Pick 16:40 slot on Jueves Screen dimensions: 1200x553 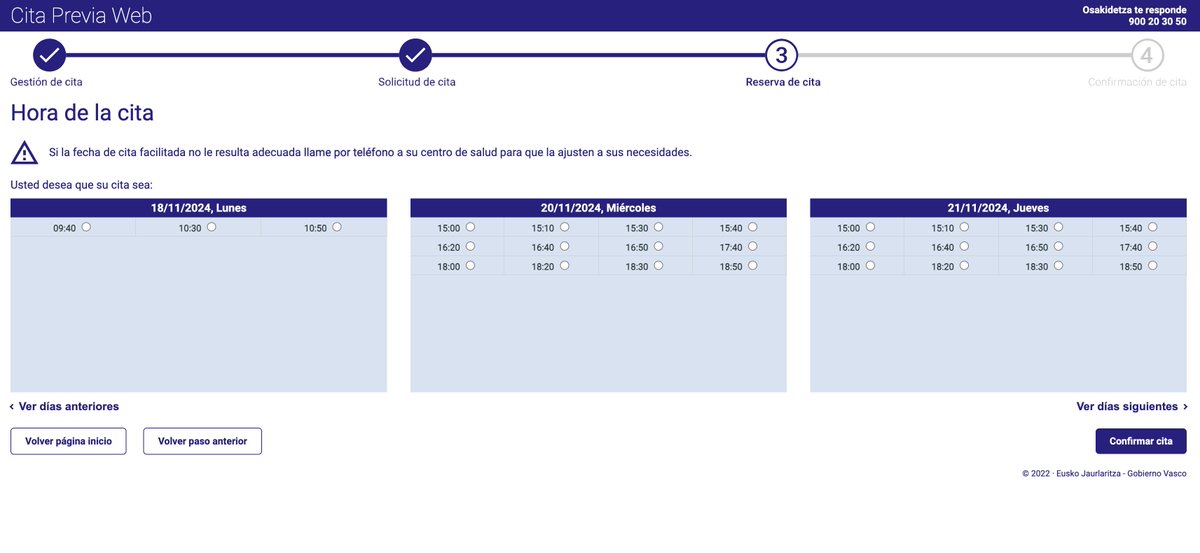coord(964,246)
